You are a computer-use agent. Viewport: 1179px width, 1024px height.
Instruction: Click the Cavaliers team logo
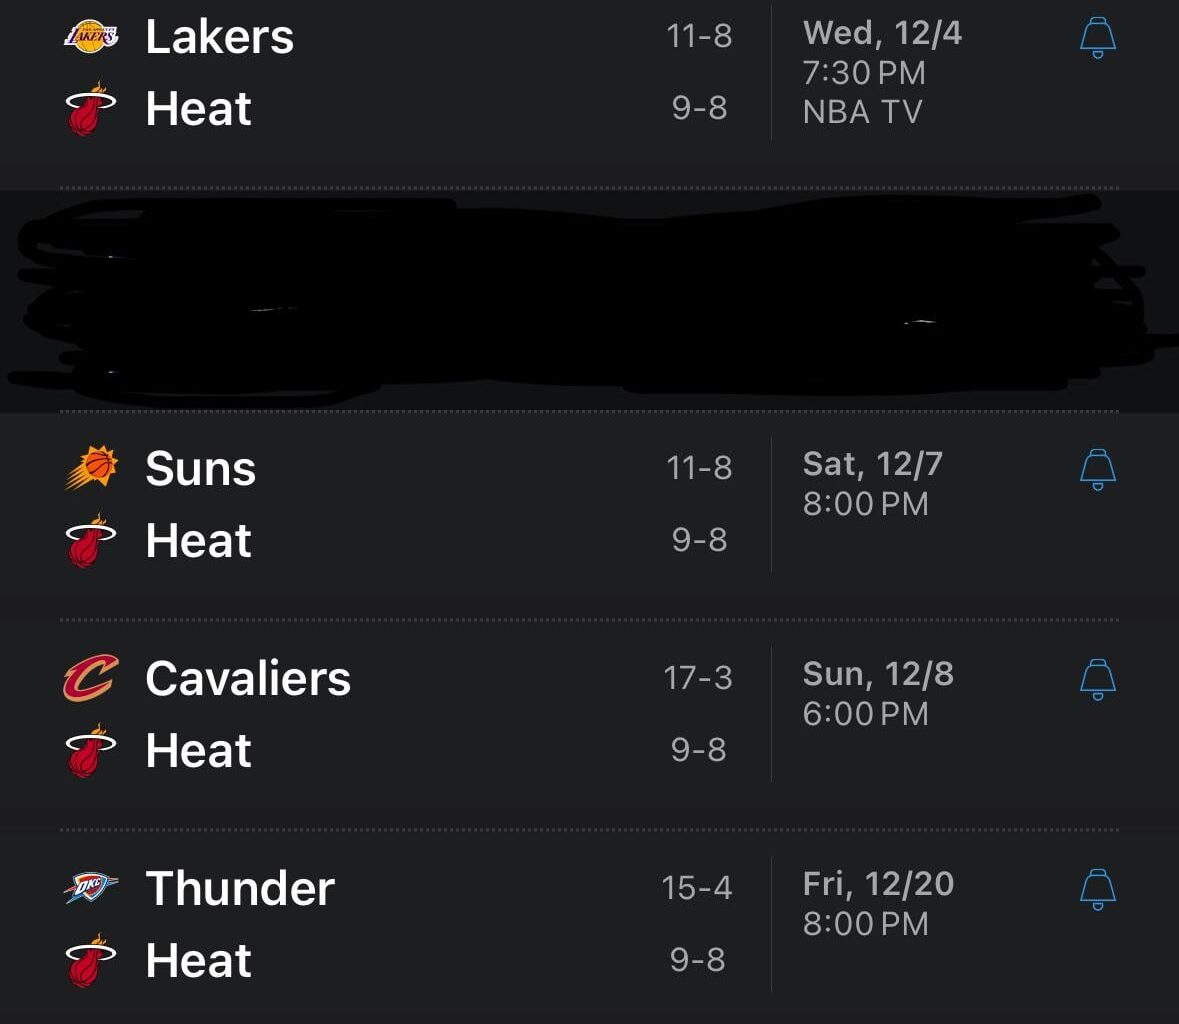tap(91, 678)
